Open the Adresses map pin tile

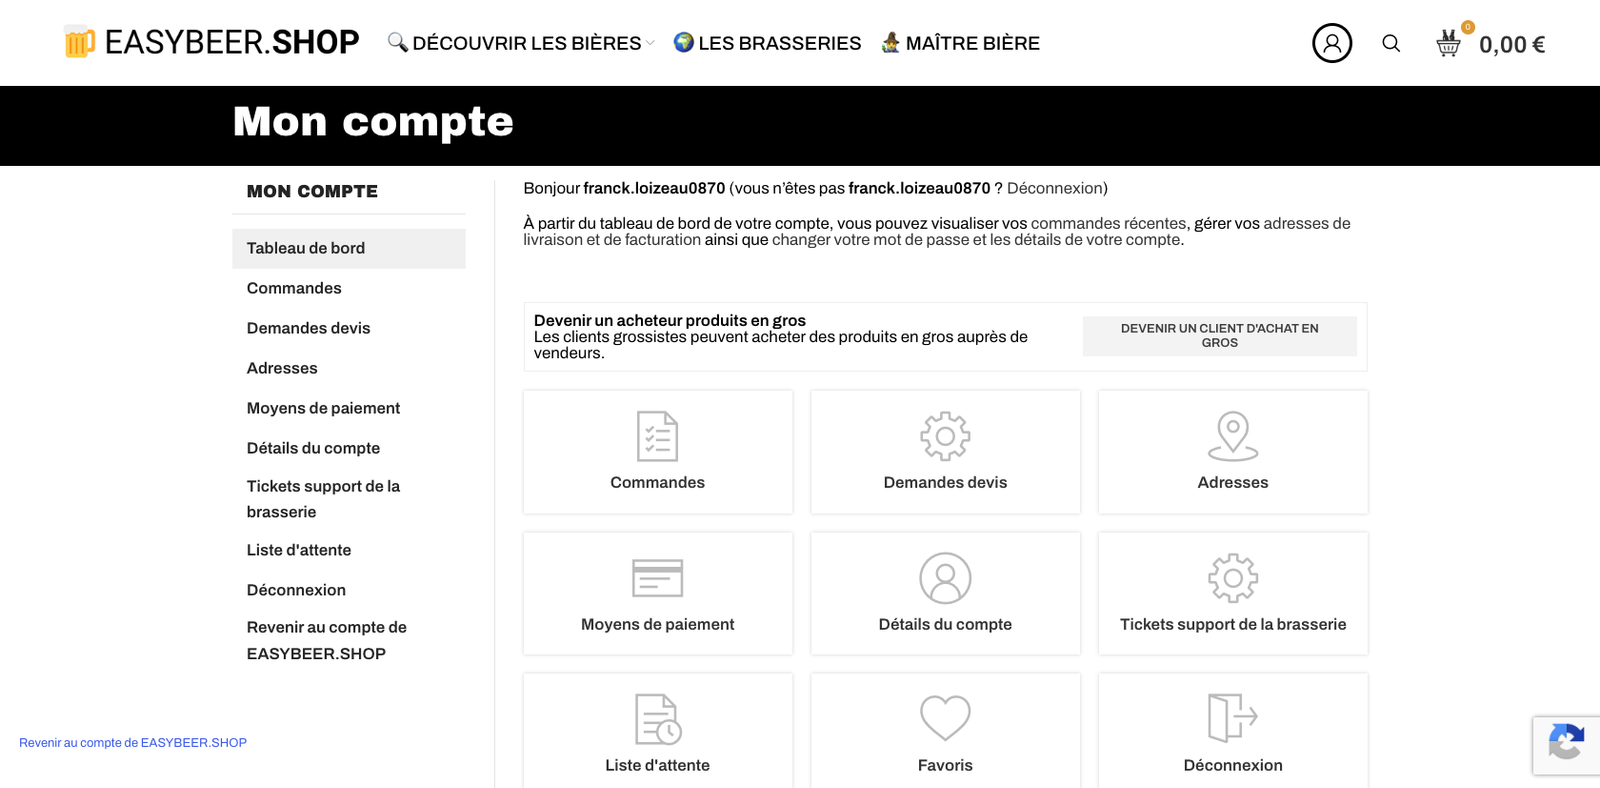tap(1232, 437)
